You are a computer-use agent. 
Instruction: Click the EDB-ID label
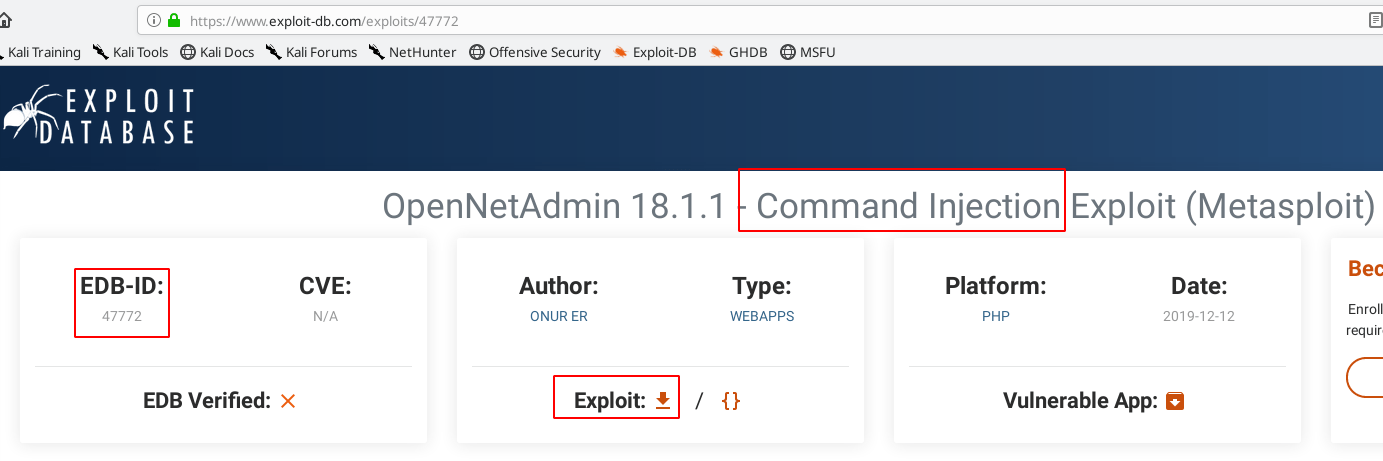coord(122,286)
